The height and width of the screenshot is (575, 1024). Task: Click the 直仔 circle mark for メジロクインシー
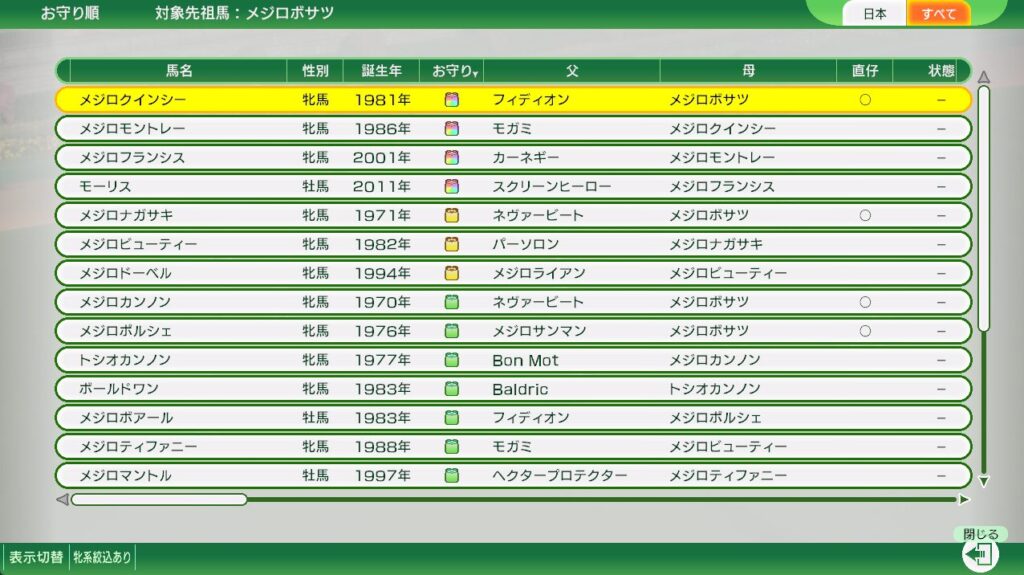(x=864, y=100)
